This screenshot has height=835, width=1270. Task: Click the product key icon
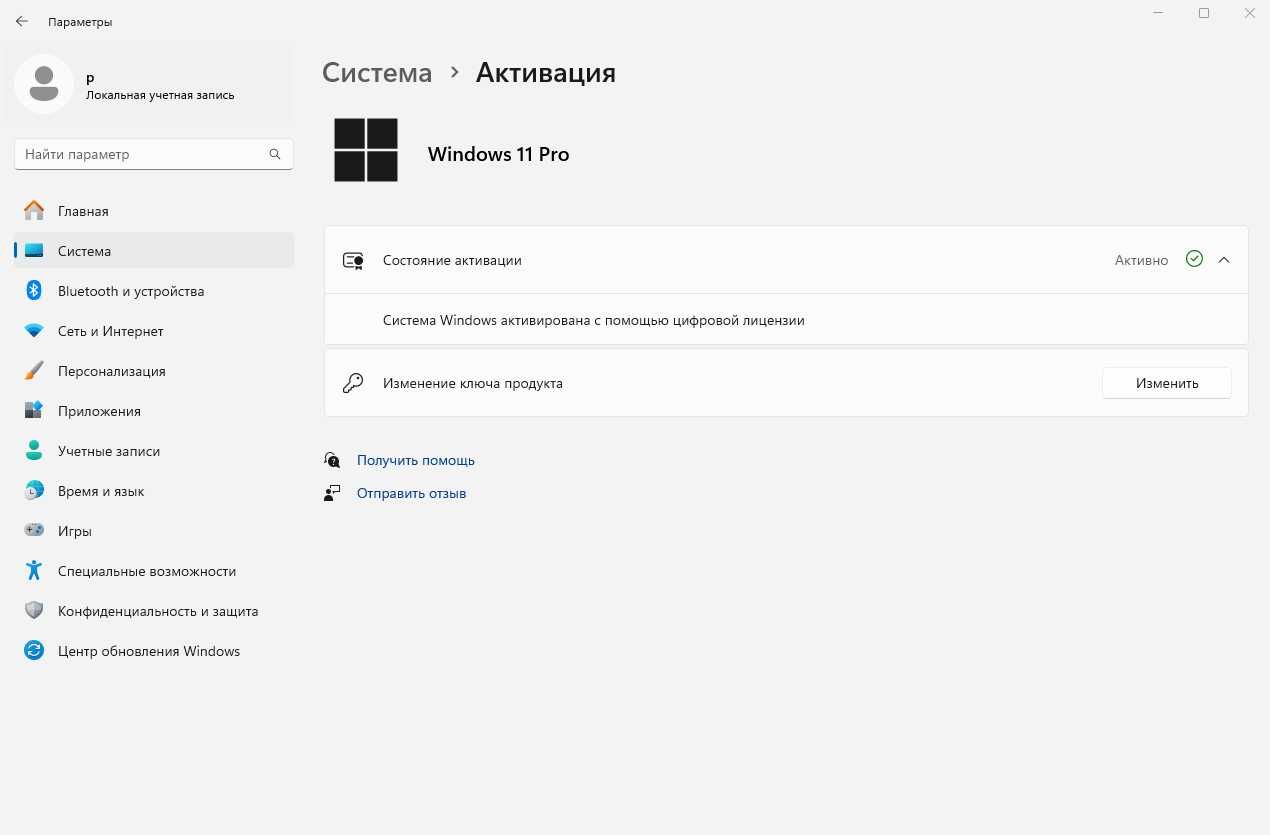coord(353,383)
